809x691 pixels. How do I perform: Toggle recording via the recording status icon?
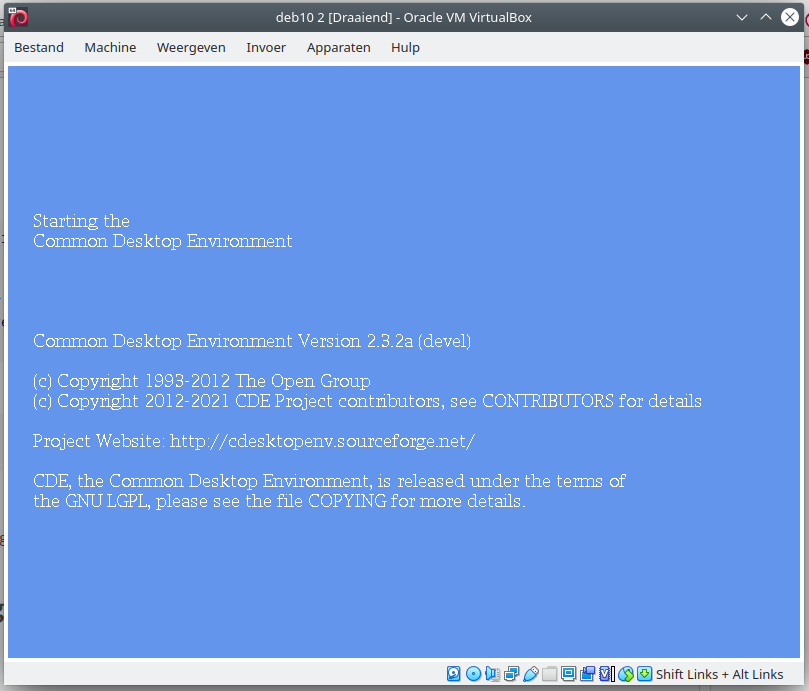click(586, 674)
